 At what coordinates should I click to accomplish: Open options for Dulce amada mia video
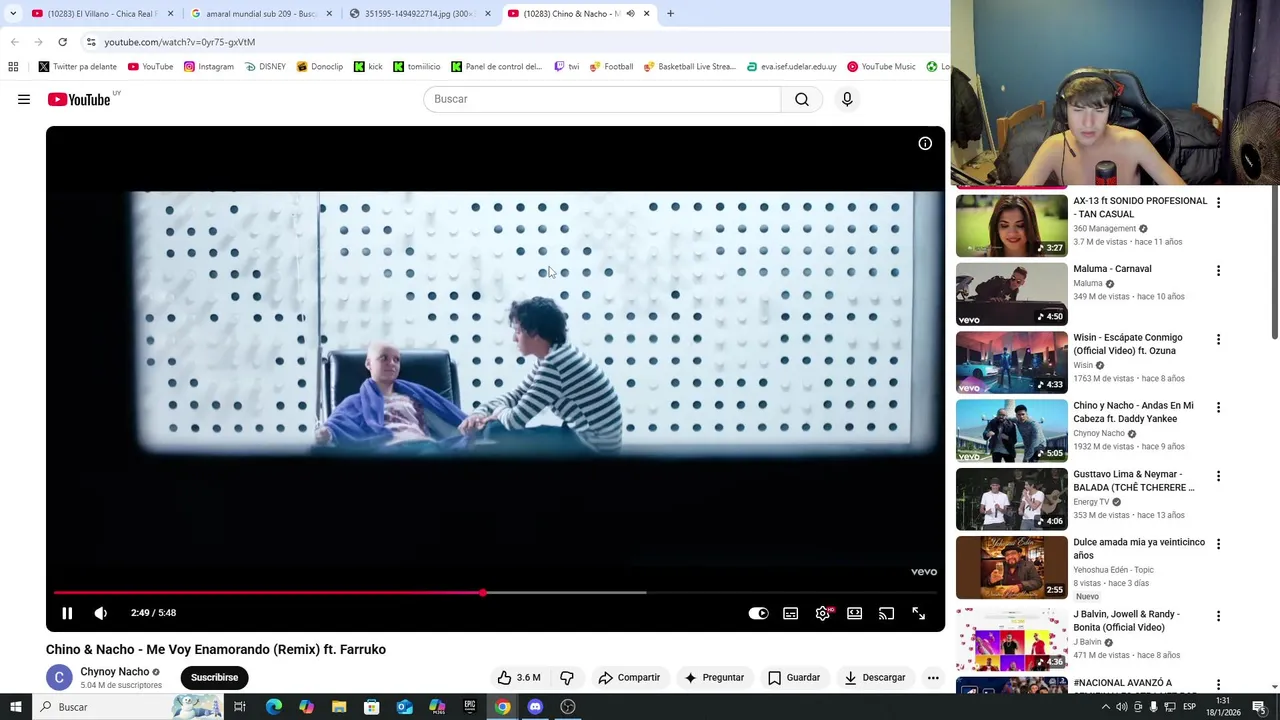(1218, 544)
